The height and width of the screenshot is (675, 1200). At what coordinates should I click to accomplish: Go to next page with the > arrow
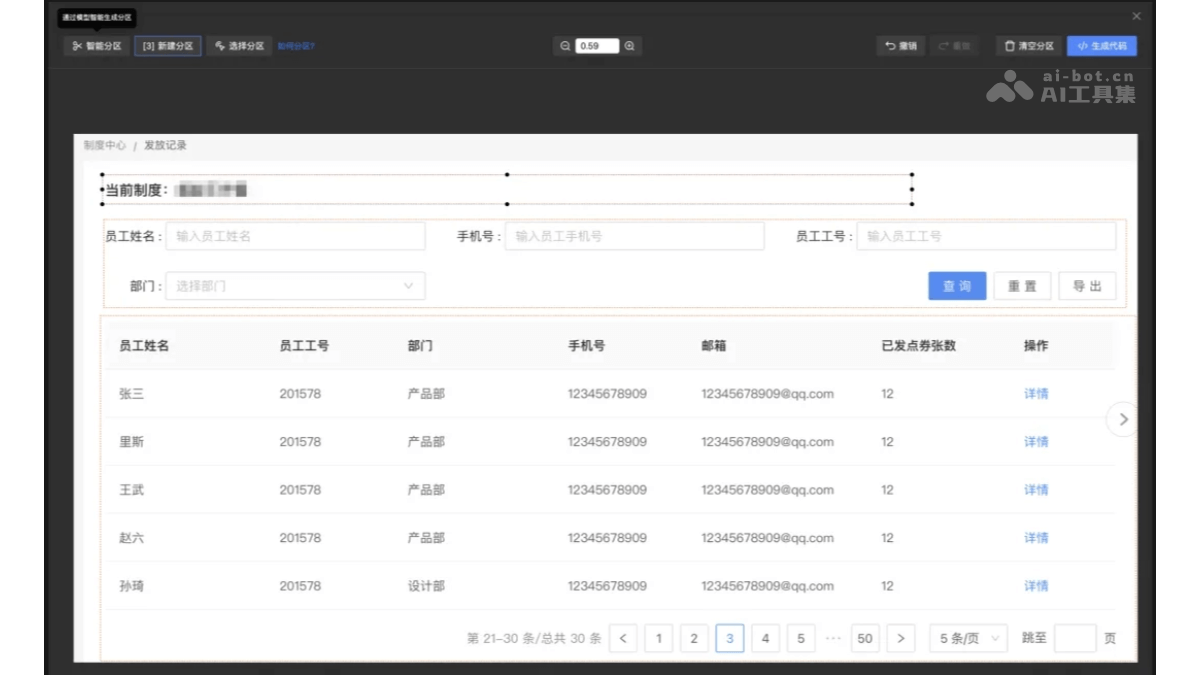[x=899, y=637]
